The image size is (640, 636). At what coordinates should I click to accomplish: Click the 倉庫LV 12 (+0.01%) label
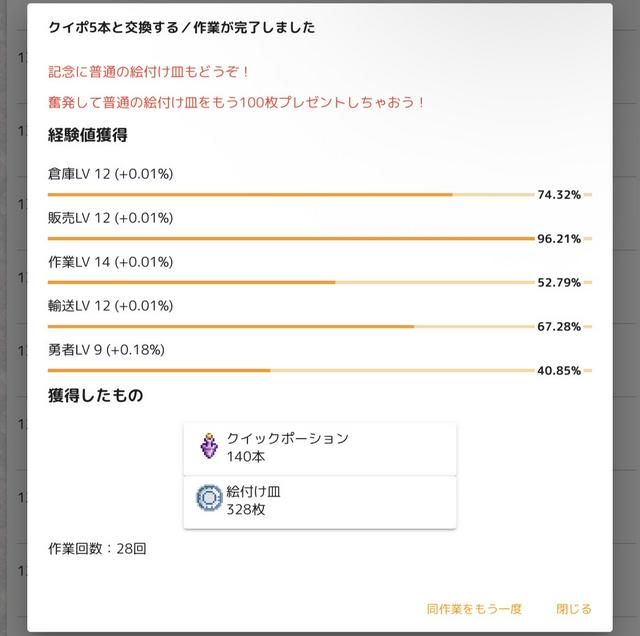coord(110,174)
